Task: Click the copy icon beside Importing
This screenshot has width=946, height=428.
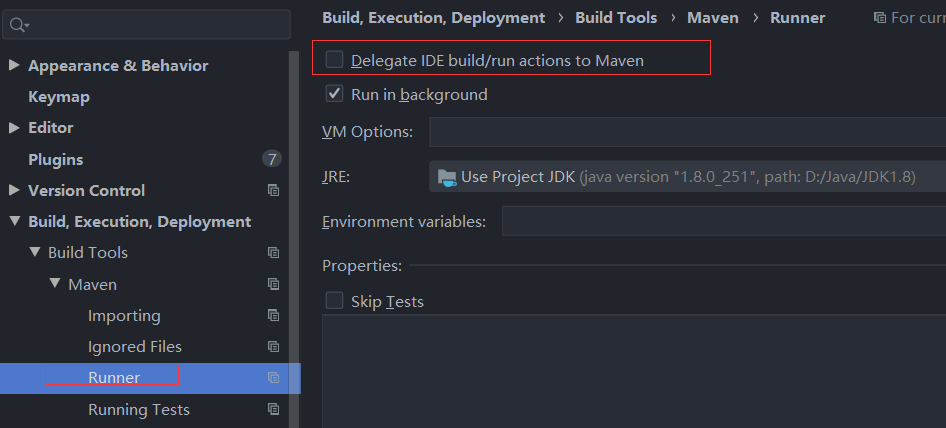Action: (273, 315)
